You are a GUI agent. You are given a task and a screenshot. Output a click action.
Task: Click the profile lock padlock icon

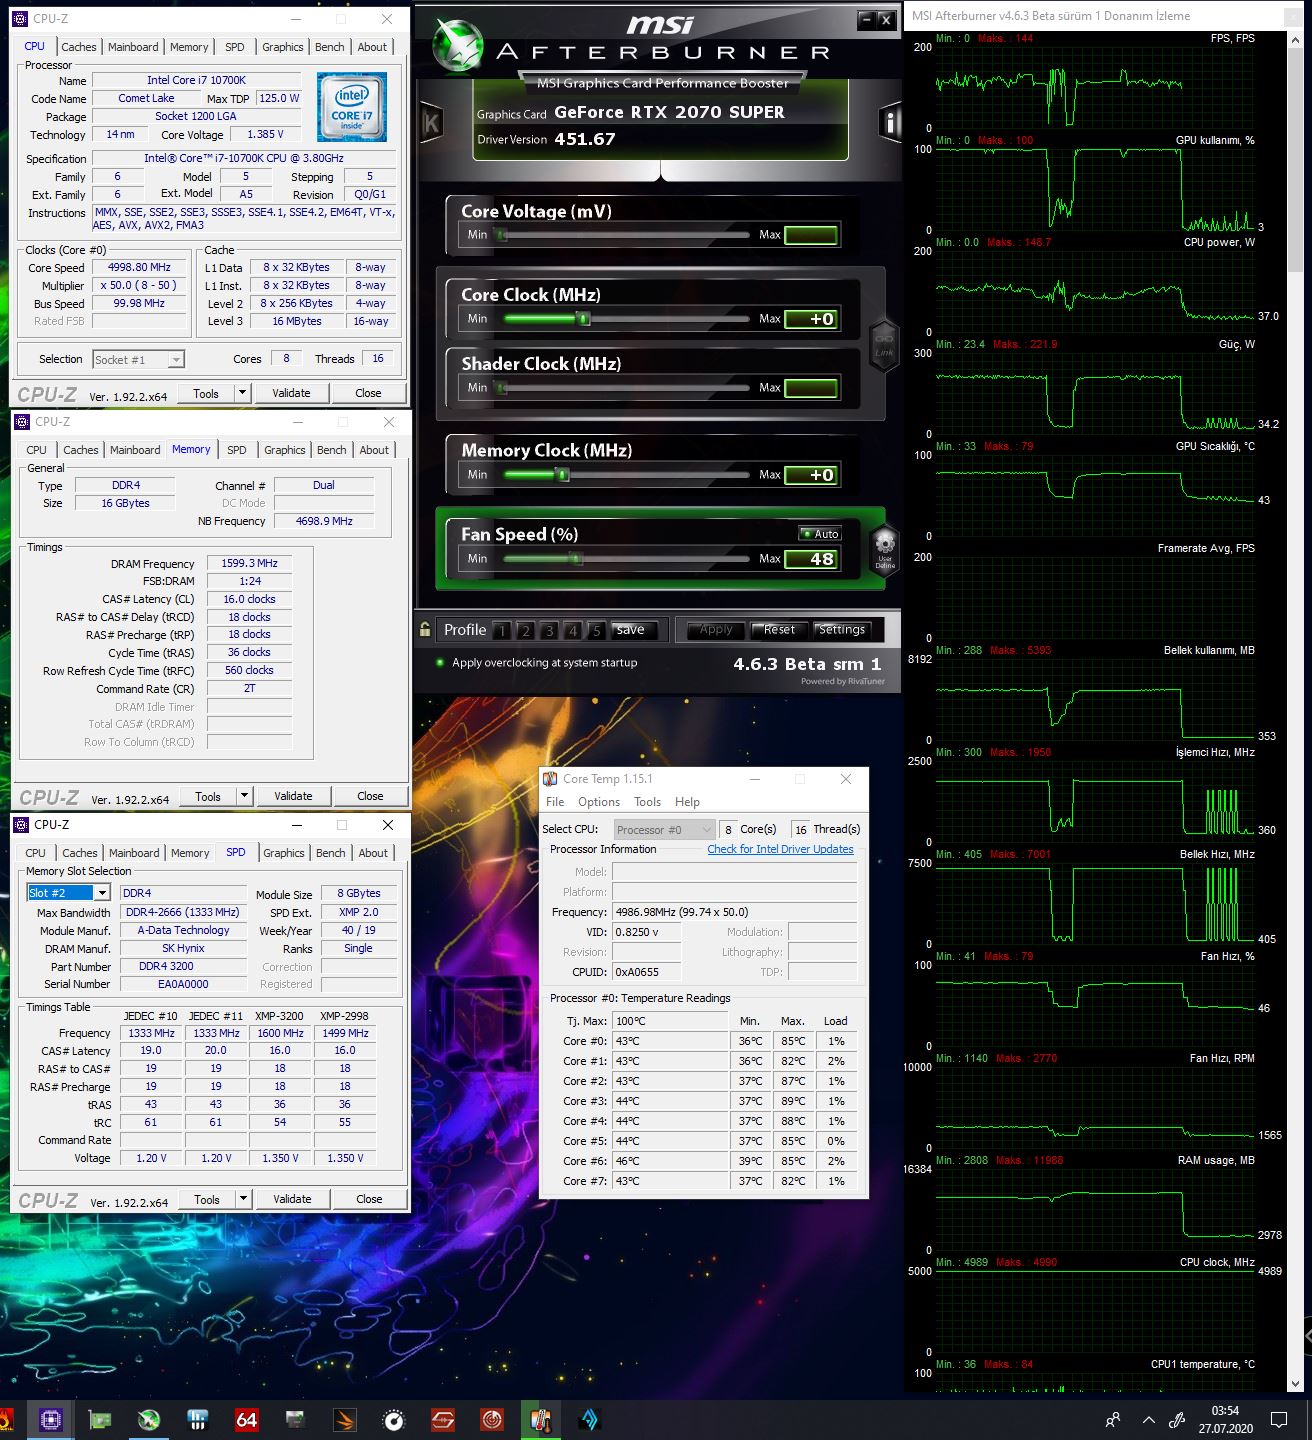click(x=425, y=630)
